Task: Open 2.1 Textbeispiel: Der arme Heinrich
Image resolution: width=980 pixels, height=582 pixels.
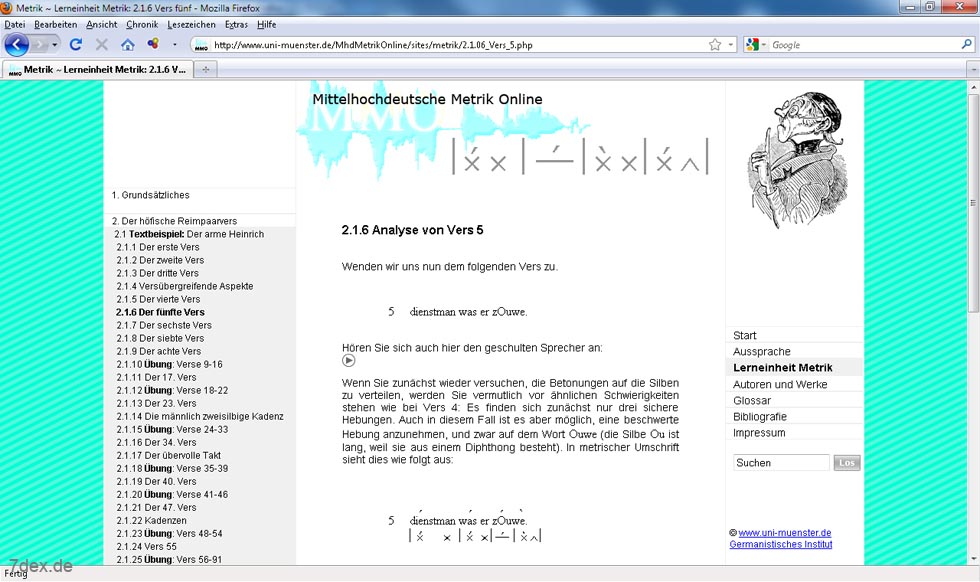Action: 189,234
